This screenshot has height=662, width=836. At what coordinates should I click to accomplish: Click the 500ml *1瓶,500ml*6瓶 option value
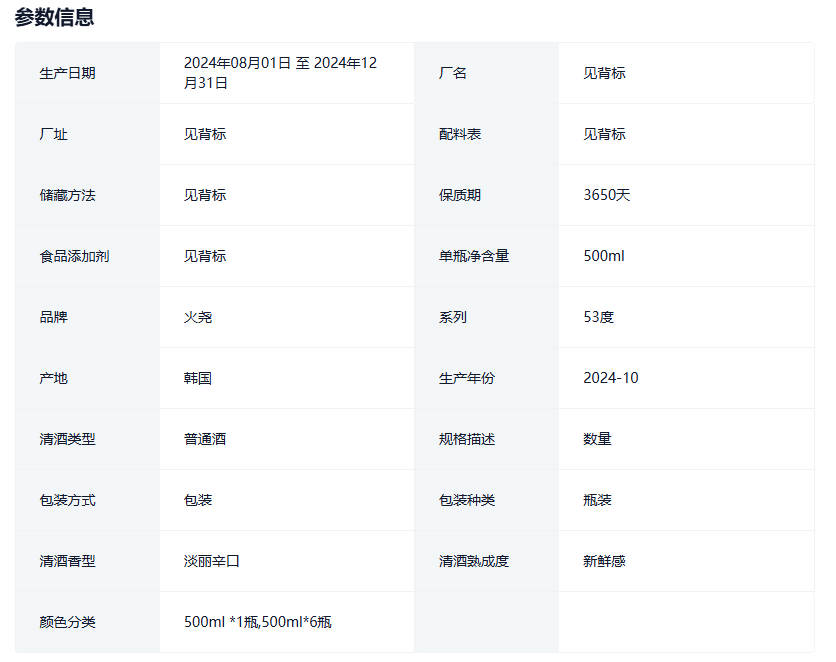tap(258, 622)
